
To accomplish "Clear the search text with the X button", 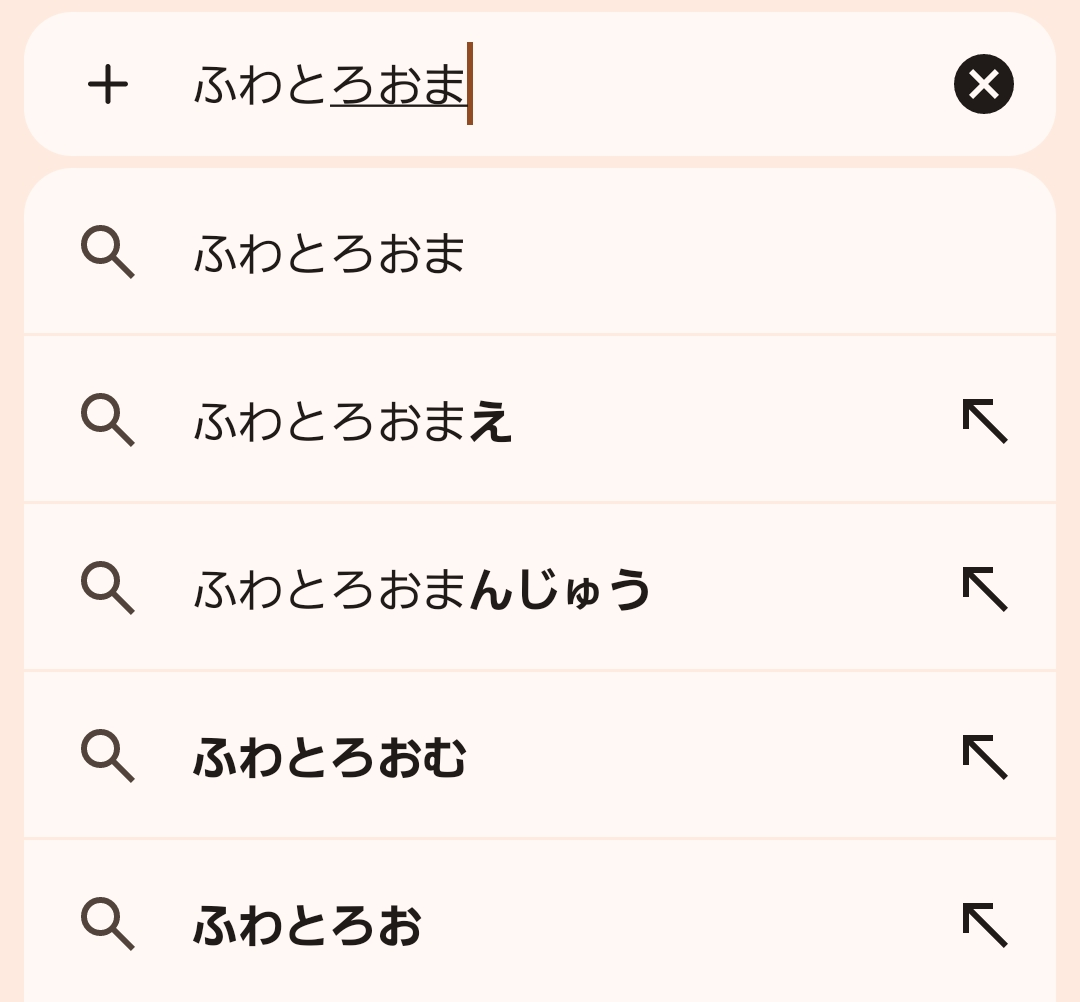I will pos(983,84).
